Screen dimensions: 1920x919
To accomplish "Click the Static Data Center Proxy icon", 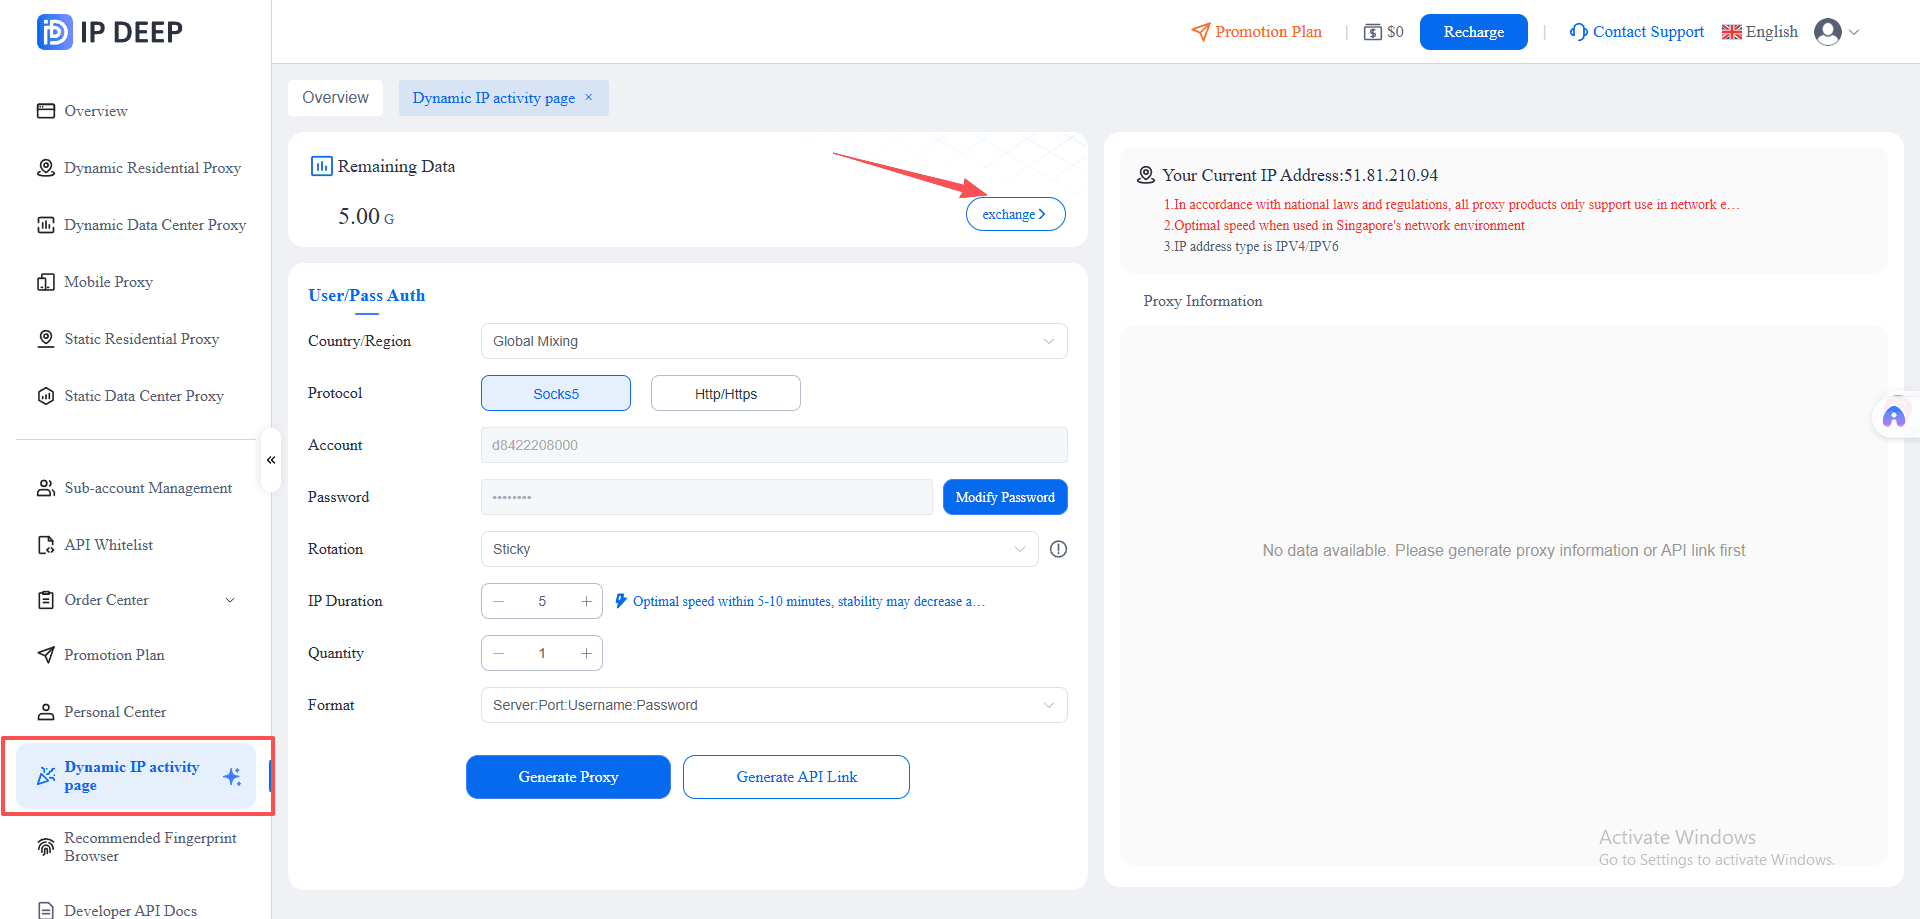I will (x=46, y=396).
